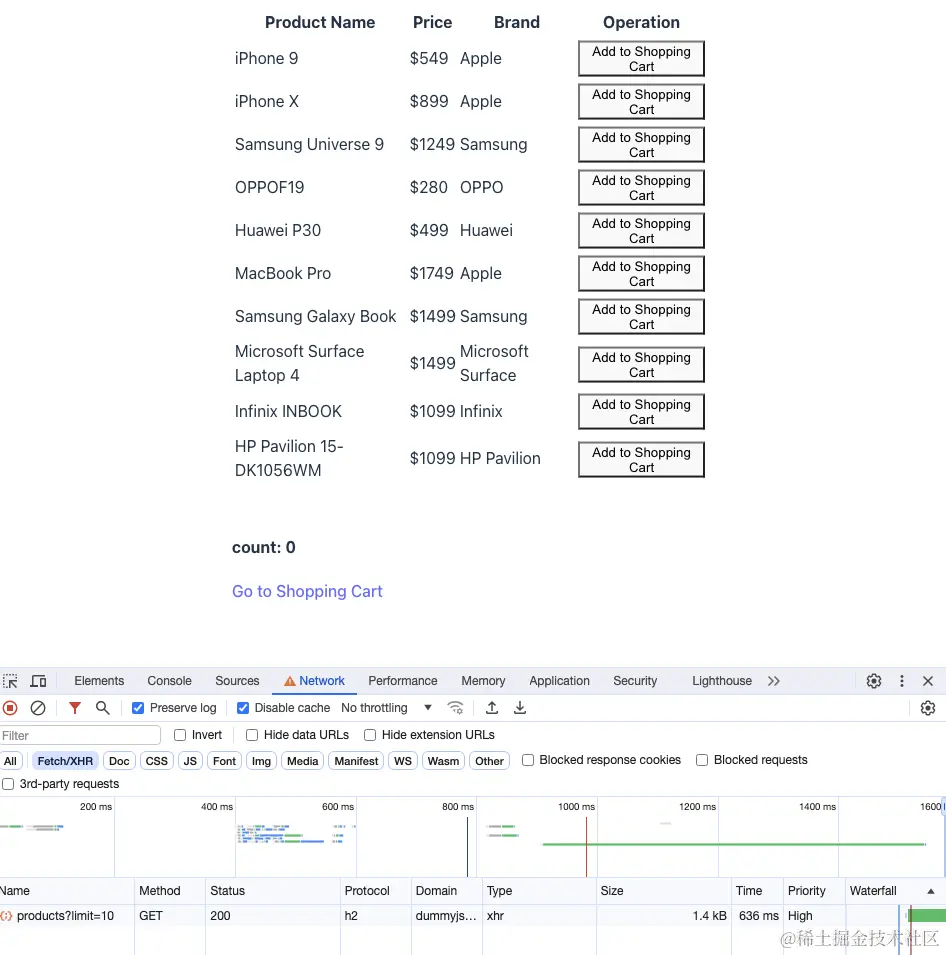Viewport: 946px width, 955px height.
Task: Add Samsung Universe 9 to cart
Action: [641, 145]
